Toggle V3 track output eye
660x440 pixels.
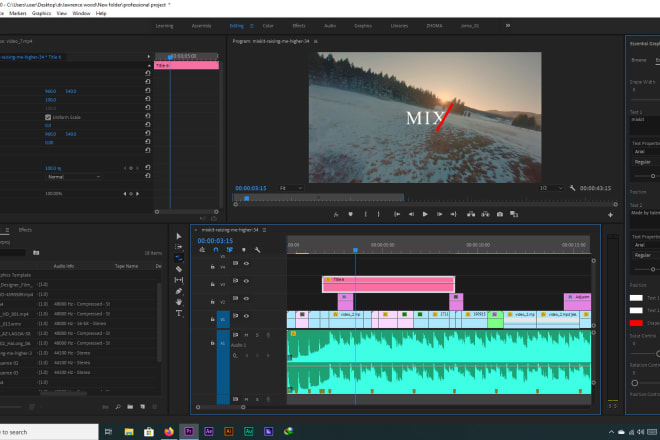coord(246,281)
